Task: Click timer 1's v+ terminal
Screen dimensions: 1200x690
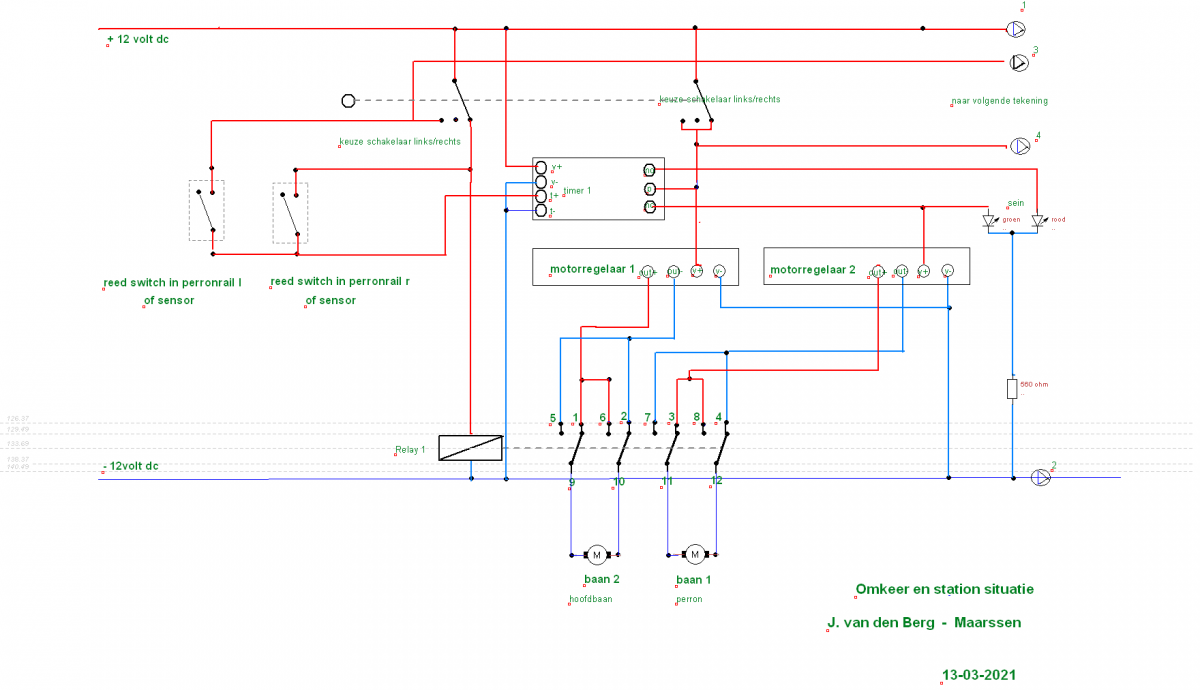Action: tap(541, 167)
